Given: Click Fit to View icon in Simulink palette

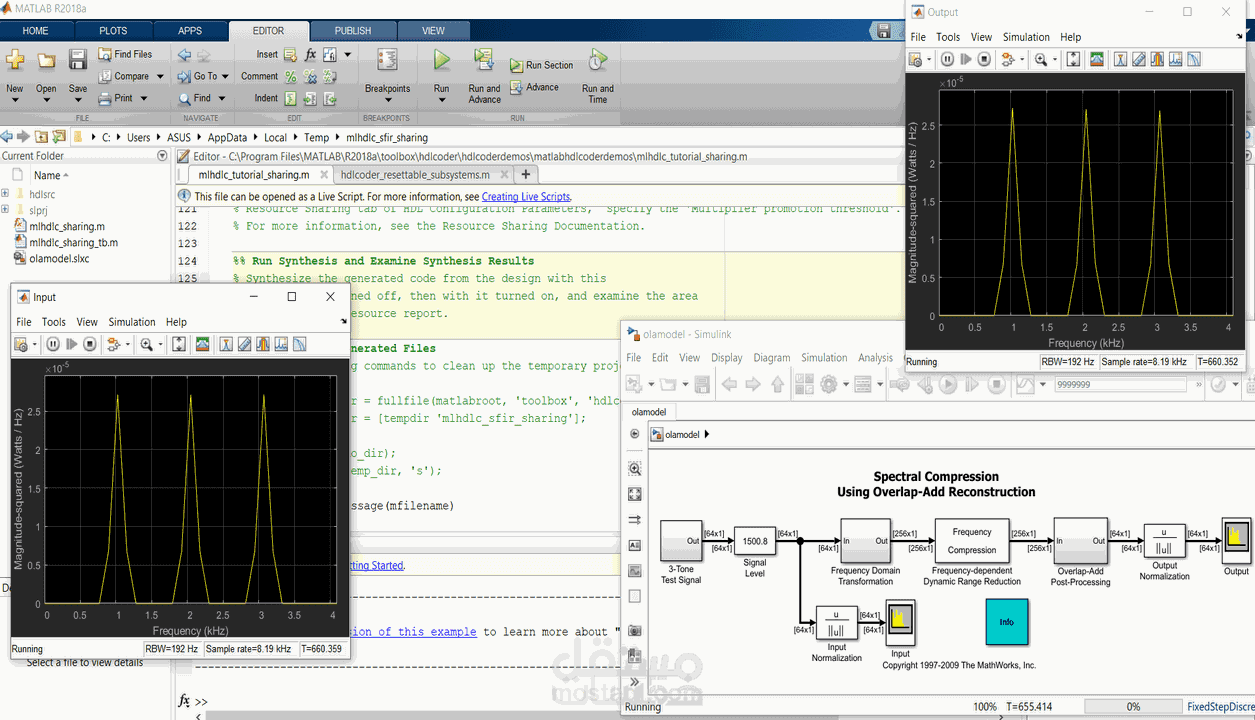Looking at the screenshot, I should (634, 494).
